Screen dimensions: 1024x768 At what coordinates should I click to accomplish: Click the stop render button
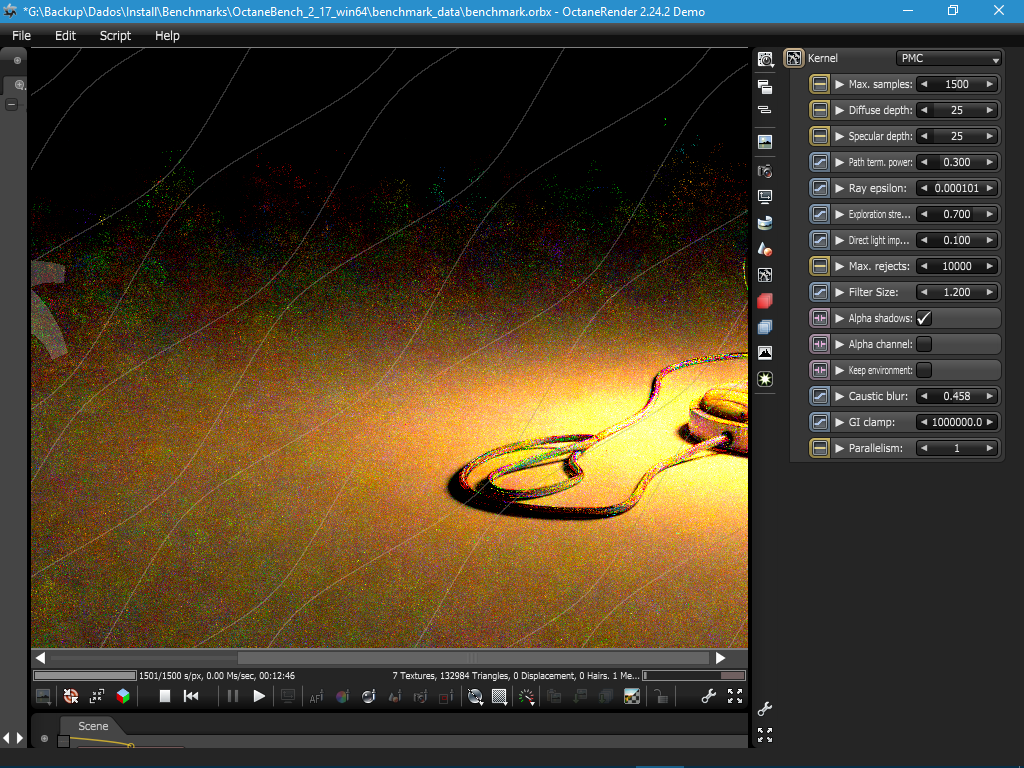[x=165, y=696]
